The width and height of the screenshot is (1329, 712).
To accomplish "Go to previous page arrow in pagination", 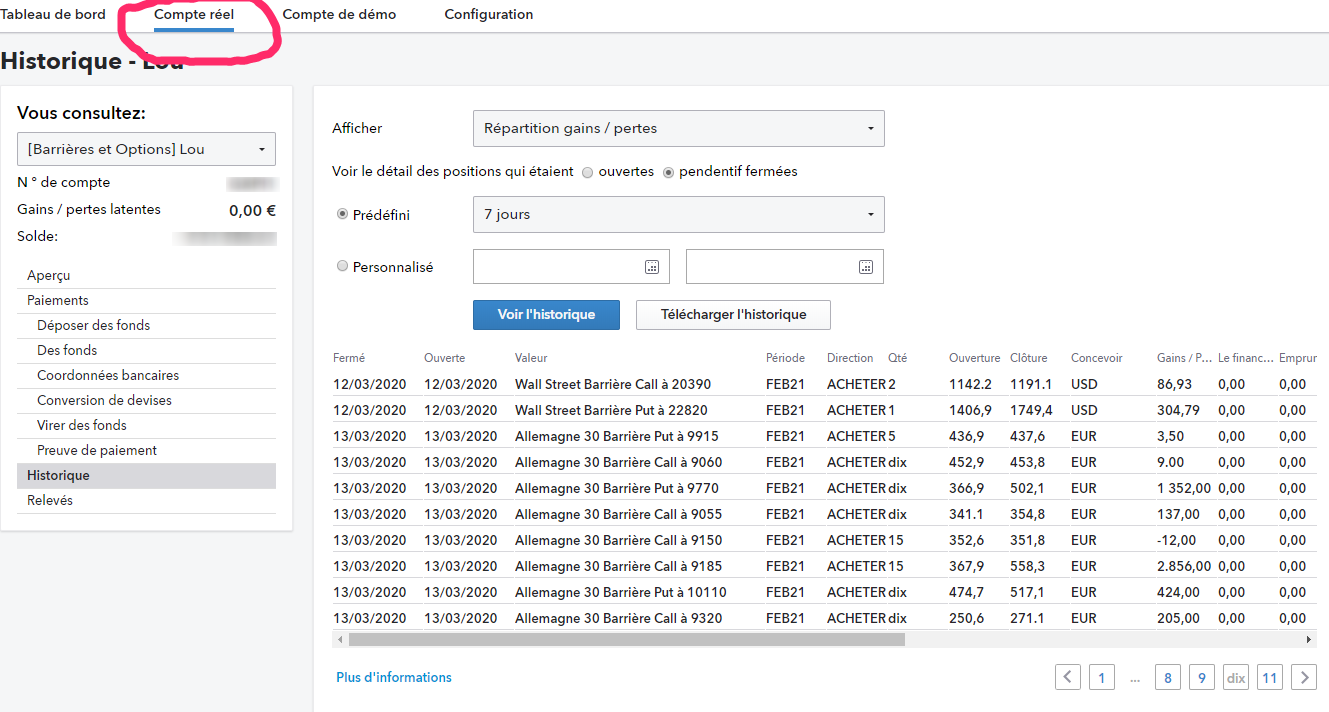I will click(1068, 677).
